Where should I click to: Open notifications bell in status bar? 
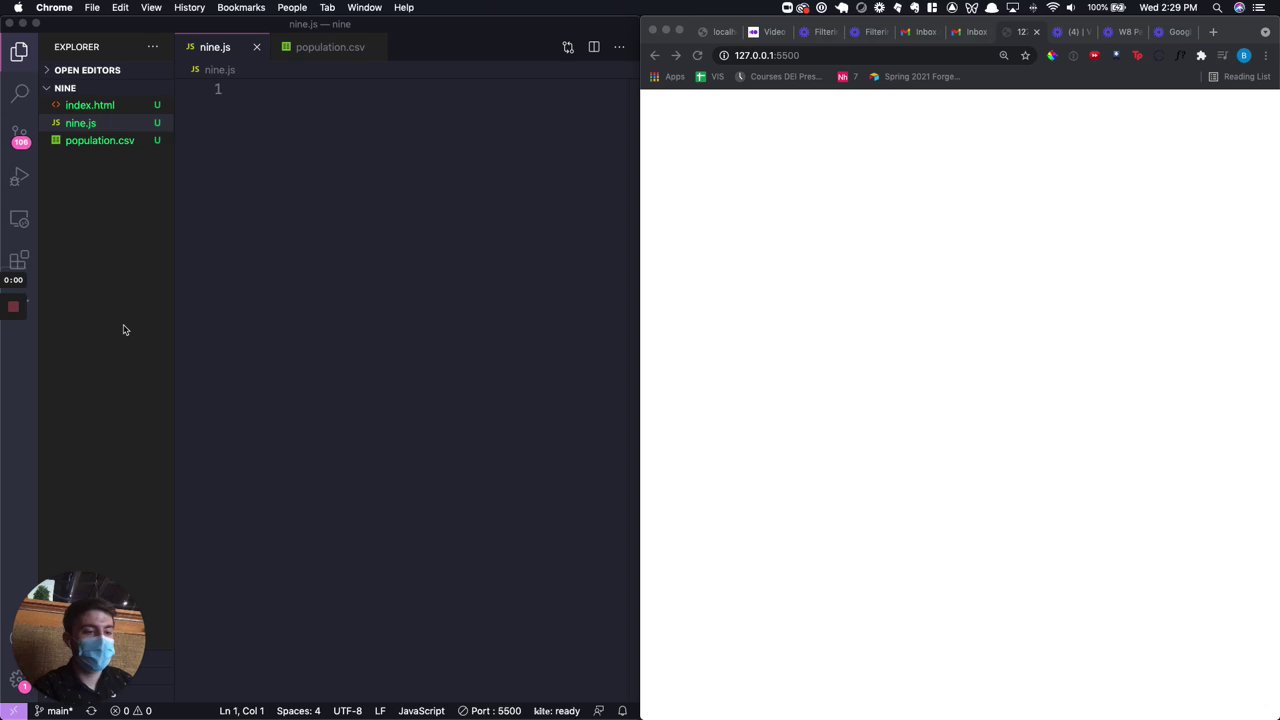click(622, 711)
